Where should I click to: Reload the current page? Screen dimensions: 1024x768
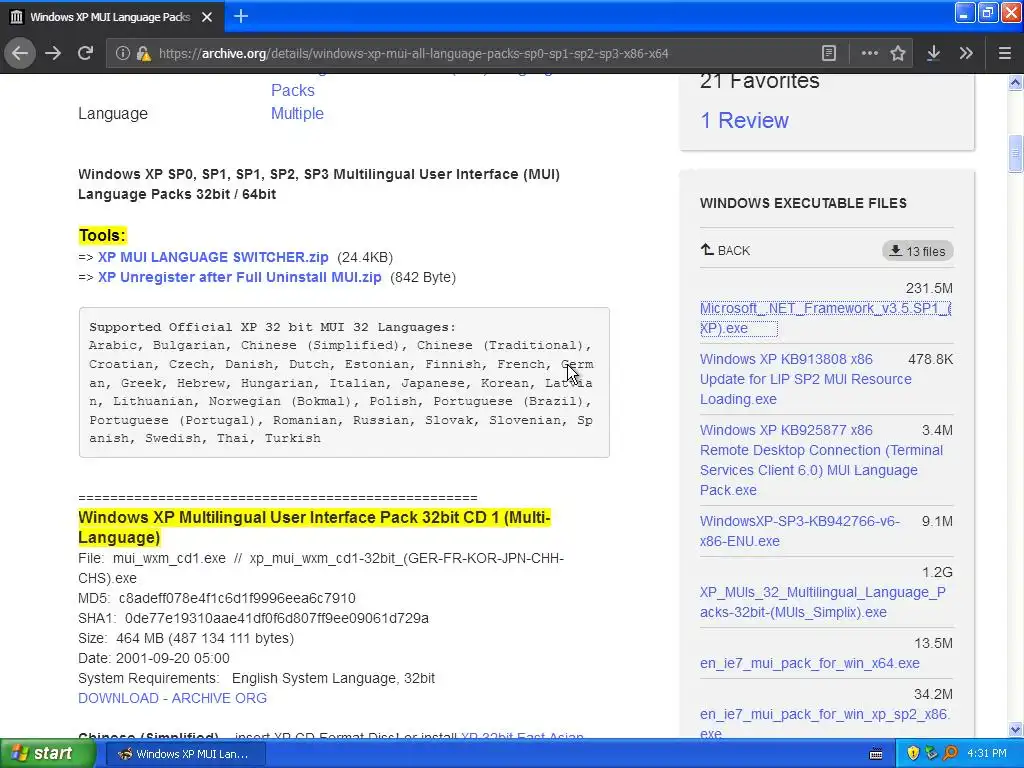coord(86,53)
